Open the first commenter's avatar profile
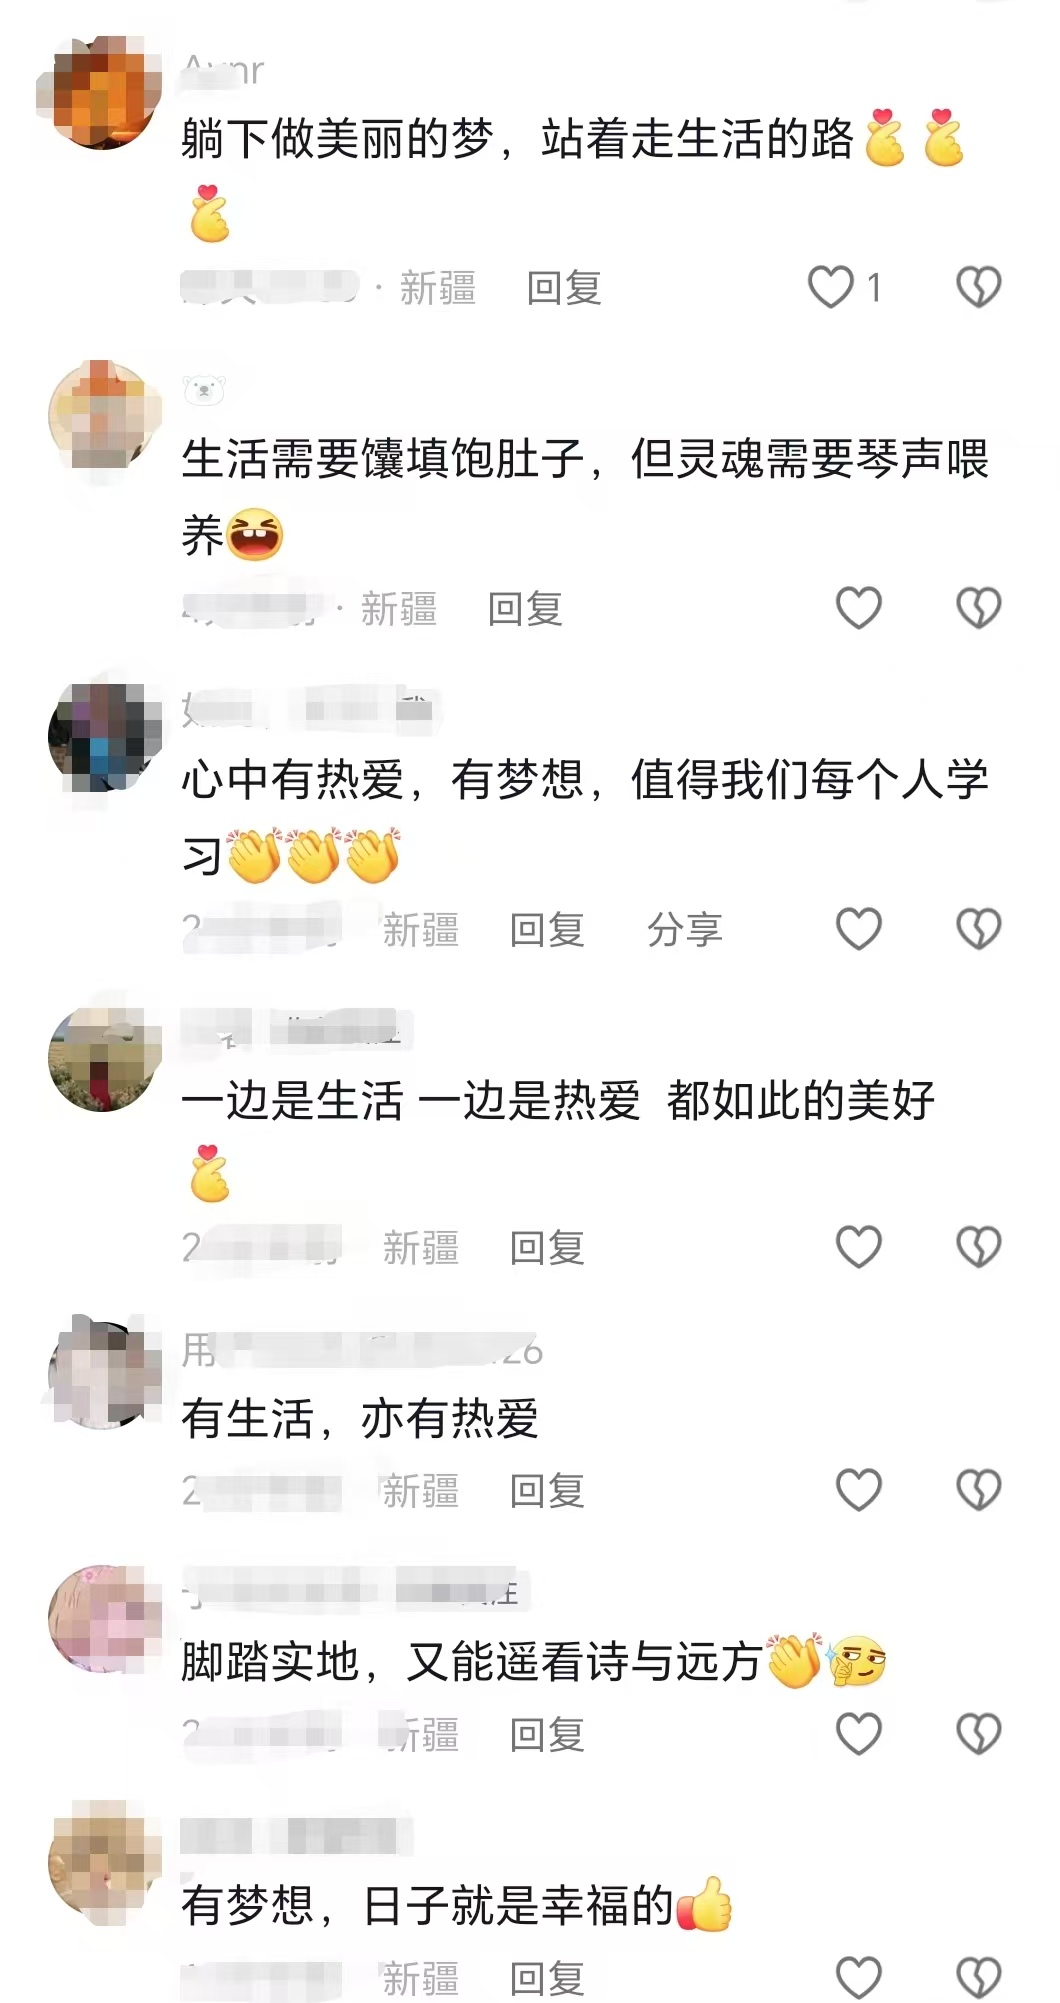The height and width of the screenshot is (2003, 1060). click(105, 92)
